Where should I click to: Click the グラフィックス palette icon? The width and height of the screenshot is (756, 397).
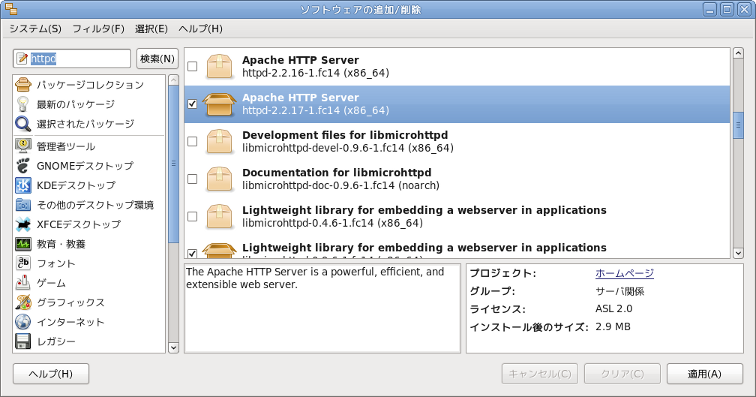pyautogui.click(x=23, y=302)
